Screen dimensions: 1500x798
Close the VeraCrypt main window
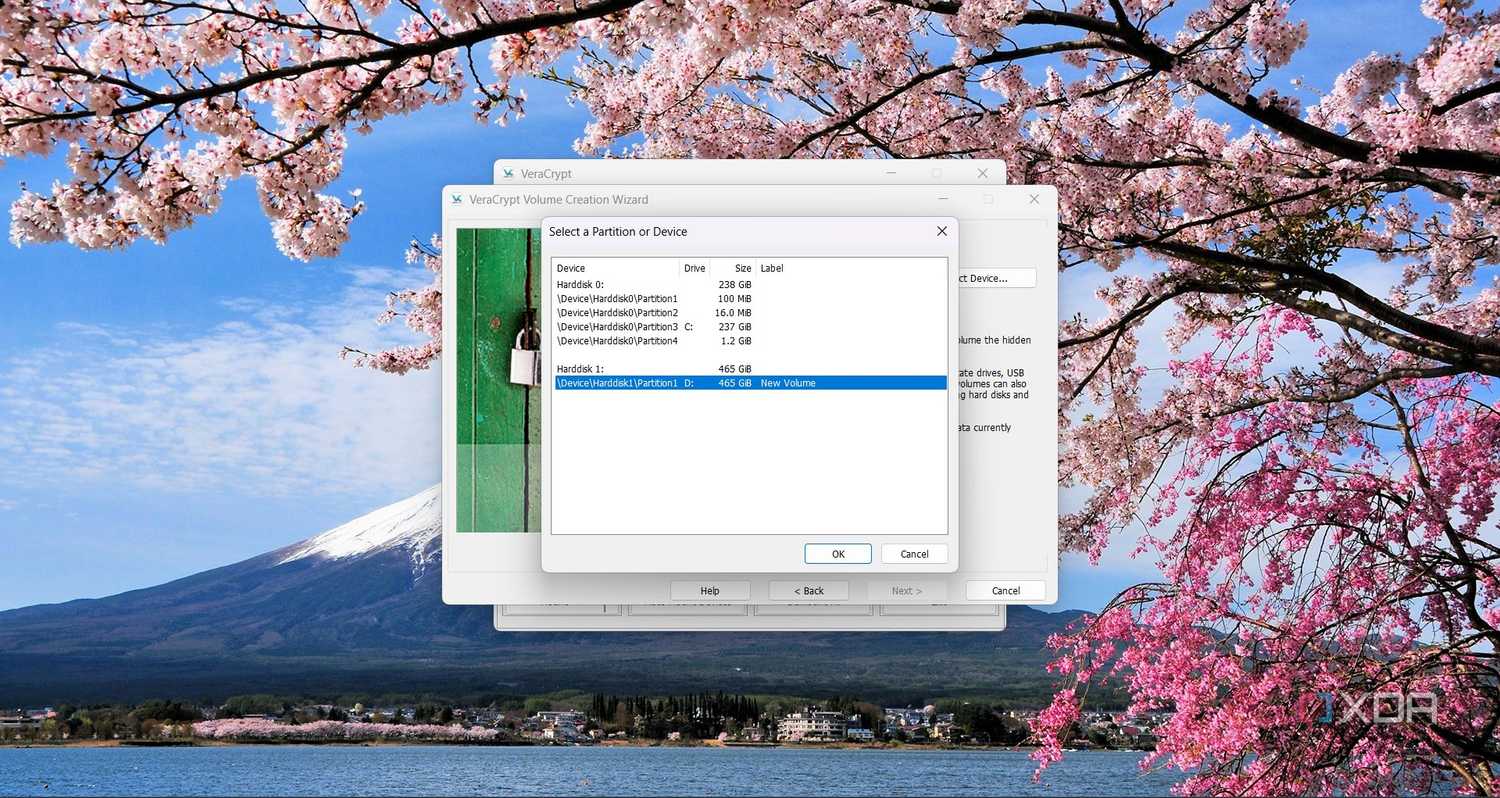[982, 173]
